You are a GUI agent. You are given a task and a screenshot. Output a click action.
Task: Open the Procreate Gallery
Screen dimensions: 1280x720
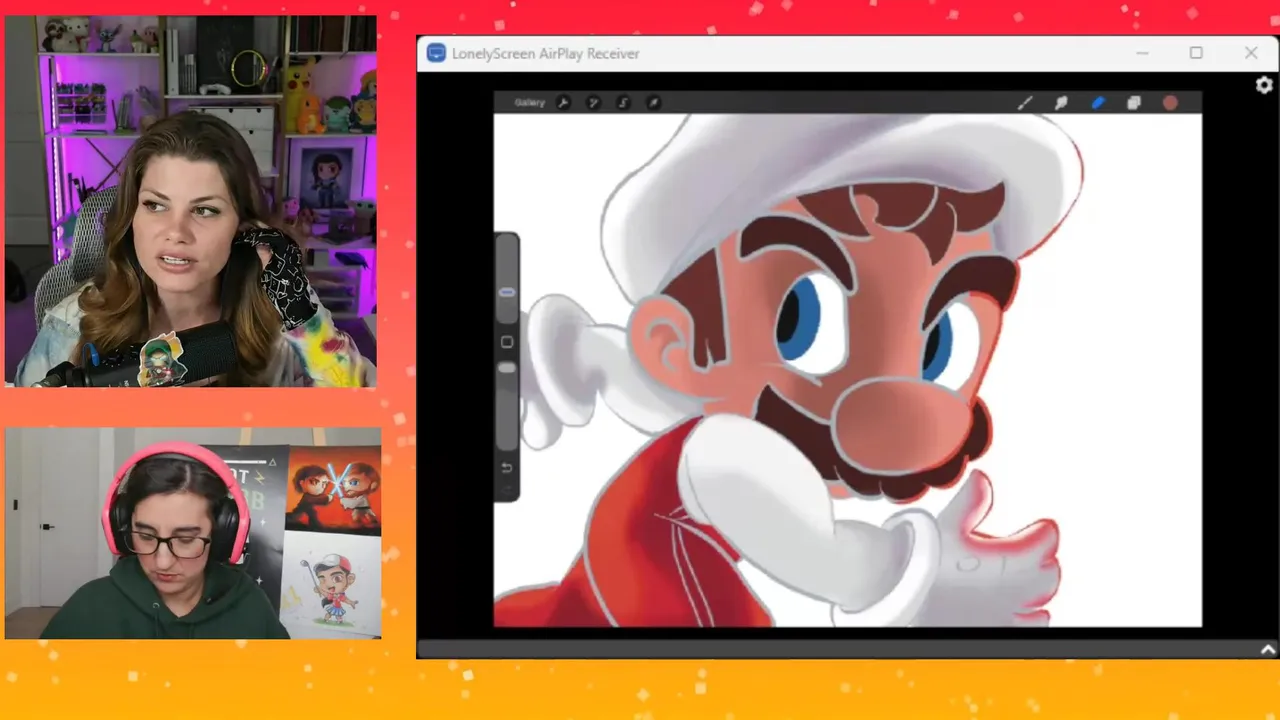[529, 102]
